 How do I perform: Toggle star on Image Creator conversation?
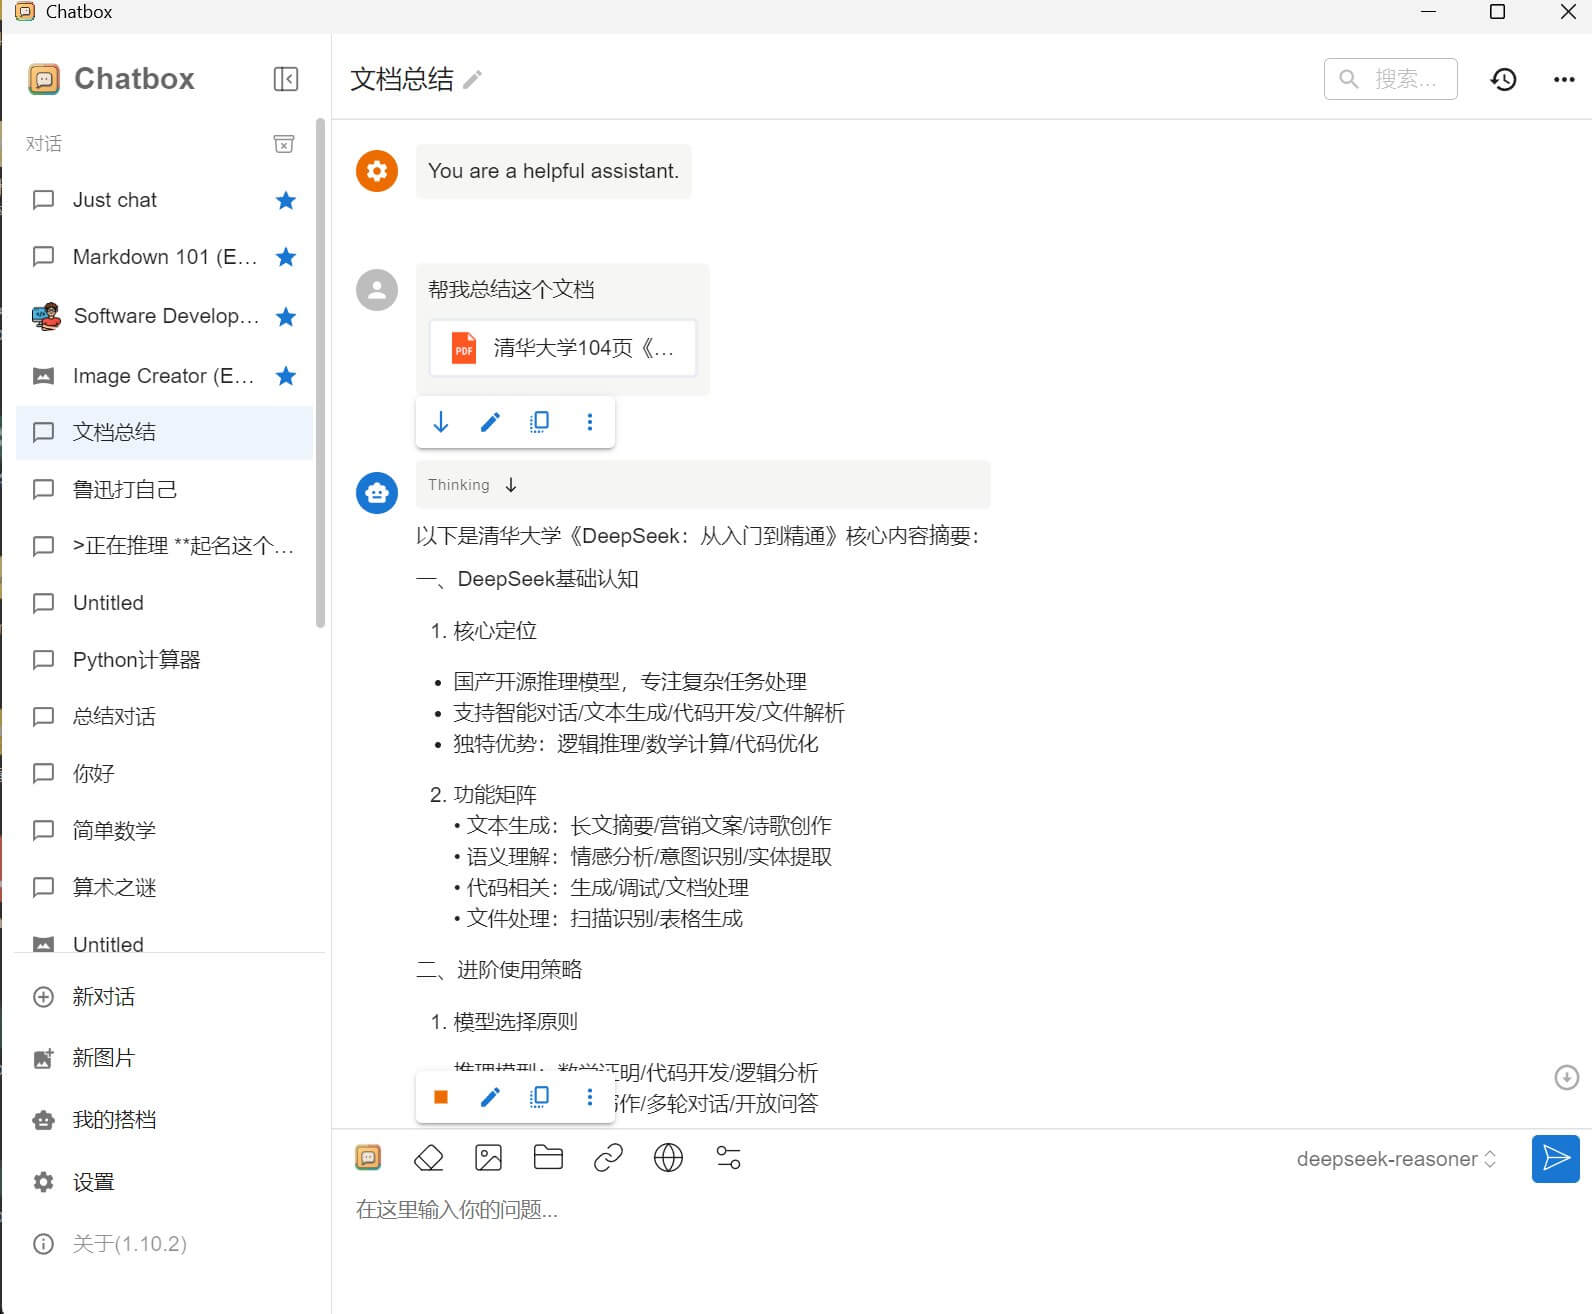click(286, 376)
